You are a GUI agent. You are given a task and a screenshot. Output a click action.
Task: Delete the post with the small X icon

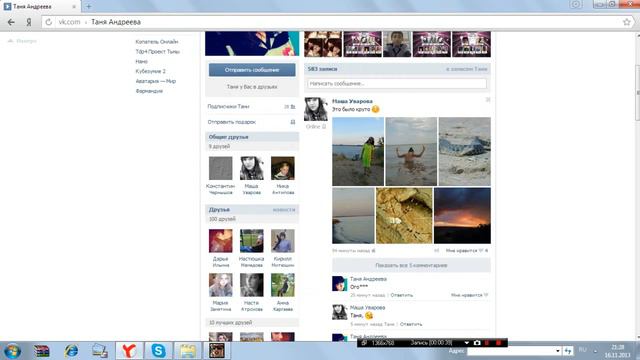(x=488, y=100)
